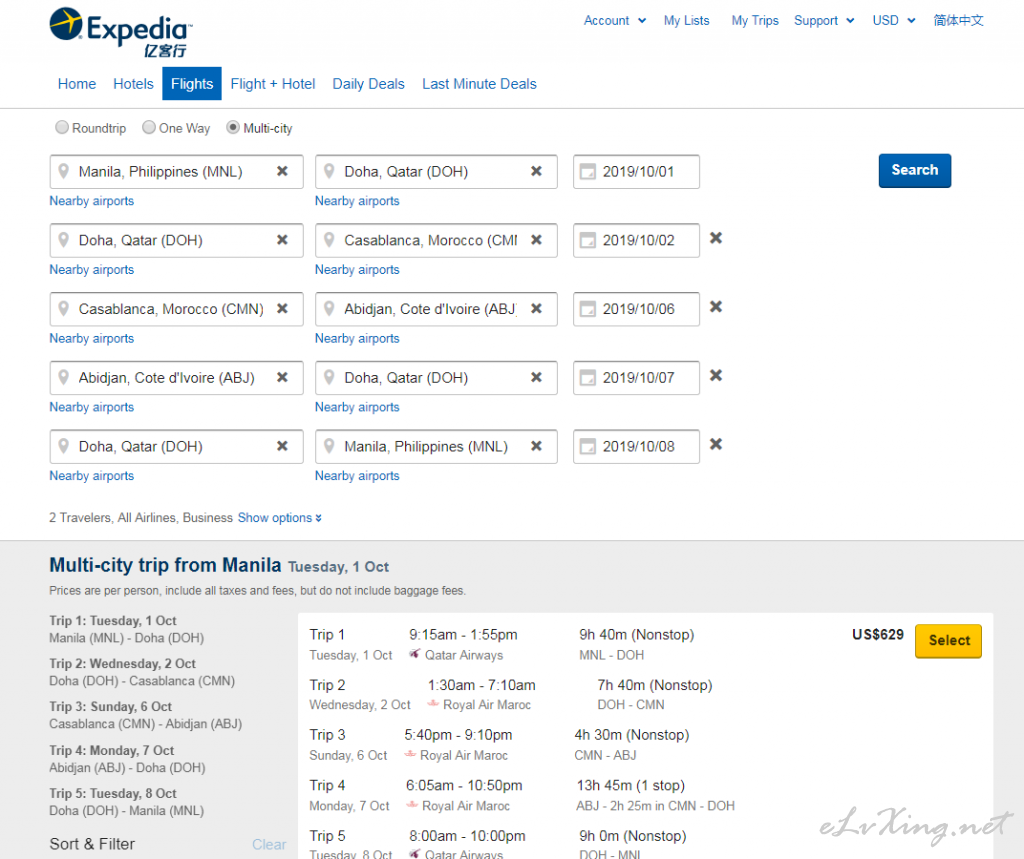Remove the 2019/10/02 flight row
This screenshot has width=1024, height=859.
716,238
